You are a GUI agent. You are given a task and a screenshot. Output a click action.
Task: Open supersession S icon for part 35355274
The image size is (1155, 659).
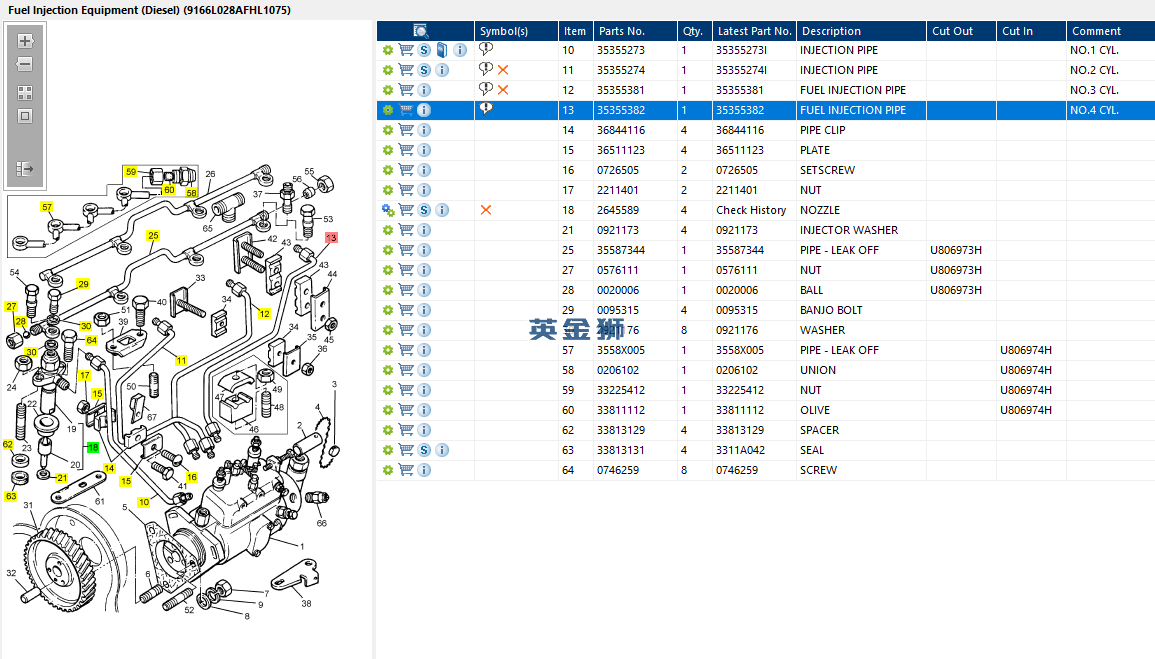point(424,70)
